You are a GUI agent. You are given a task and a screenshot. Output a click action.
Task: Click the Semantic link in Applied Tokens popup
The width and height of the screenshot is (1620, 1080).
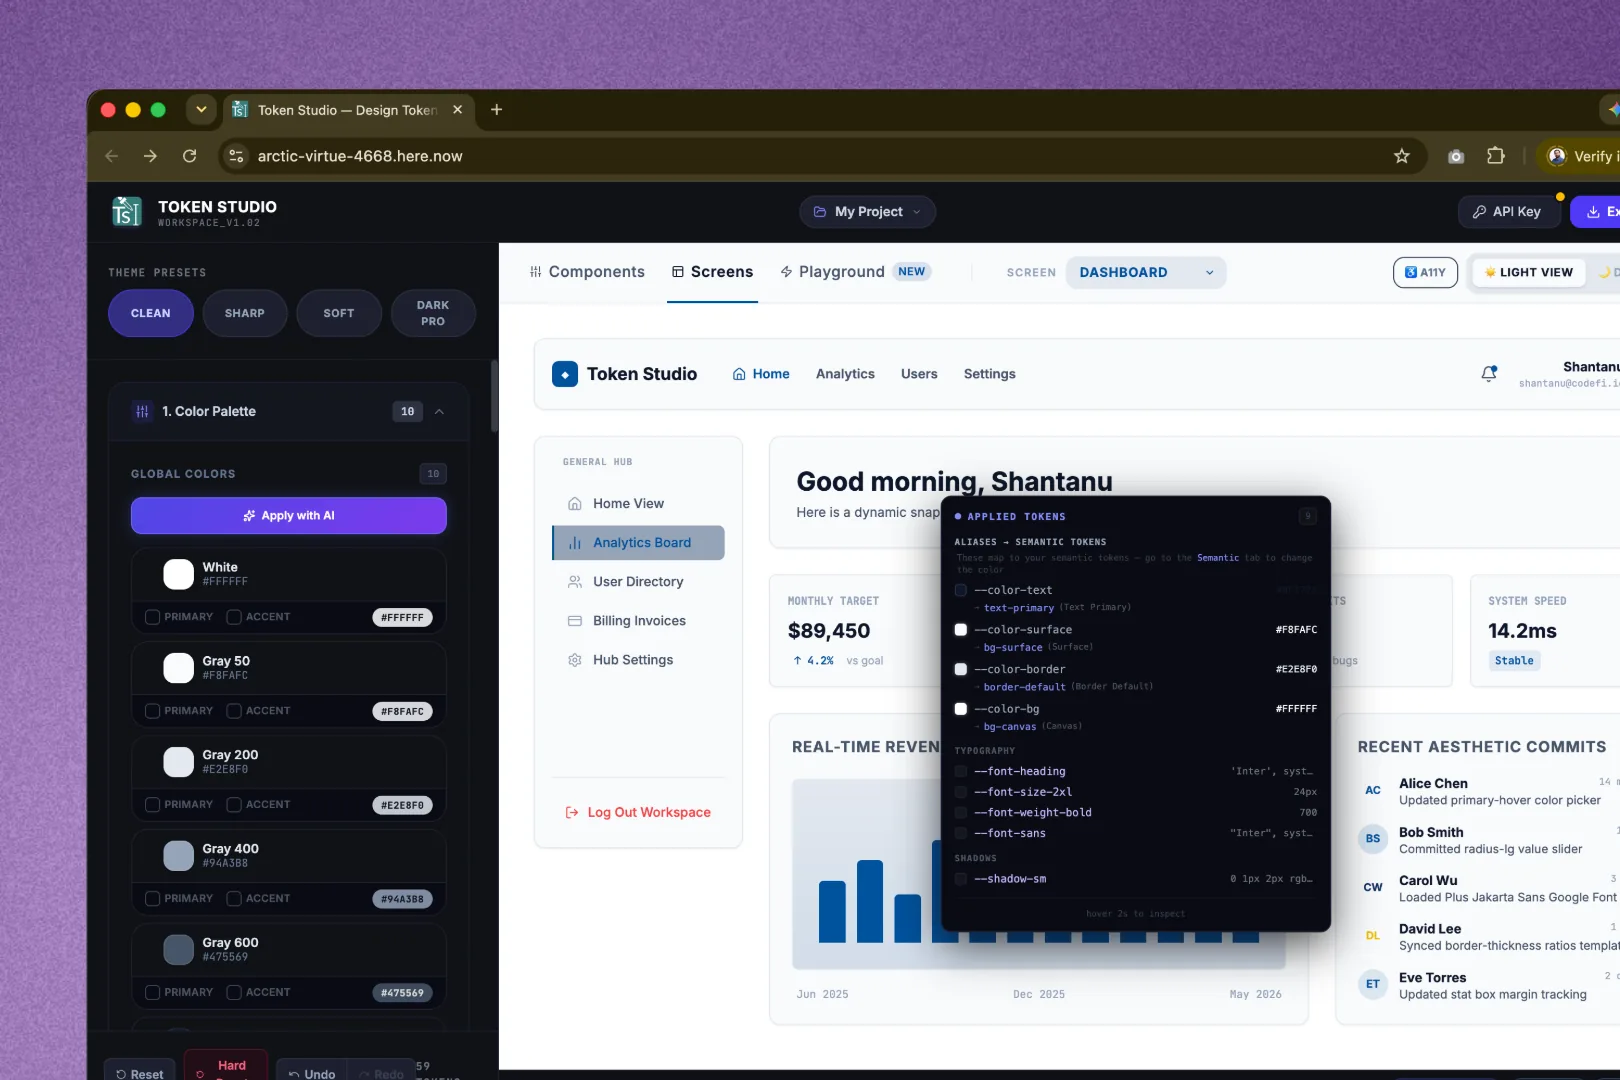point(1218,558)
